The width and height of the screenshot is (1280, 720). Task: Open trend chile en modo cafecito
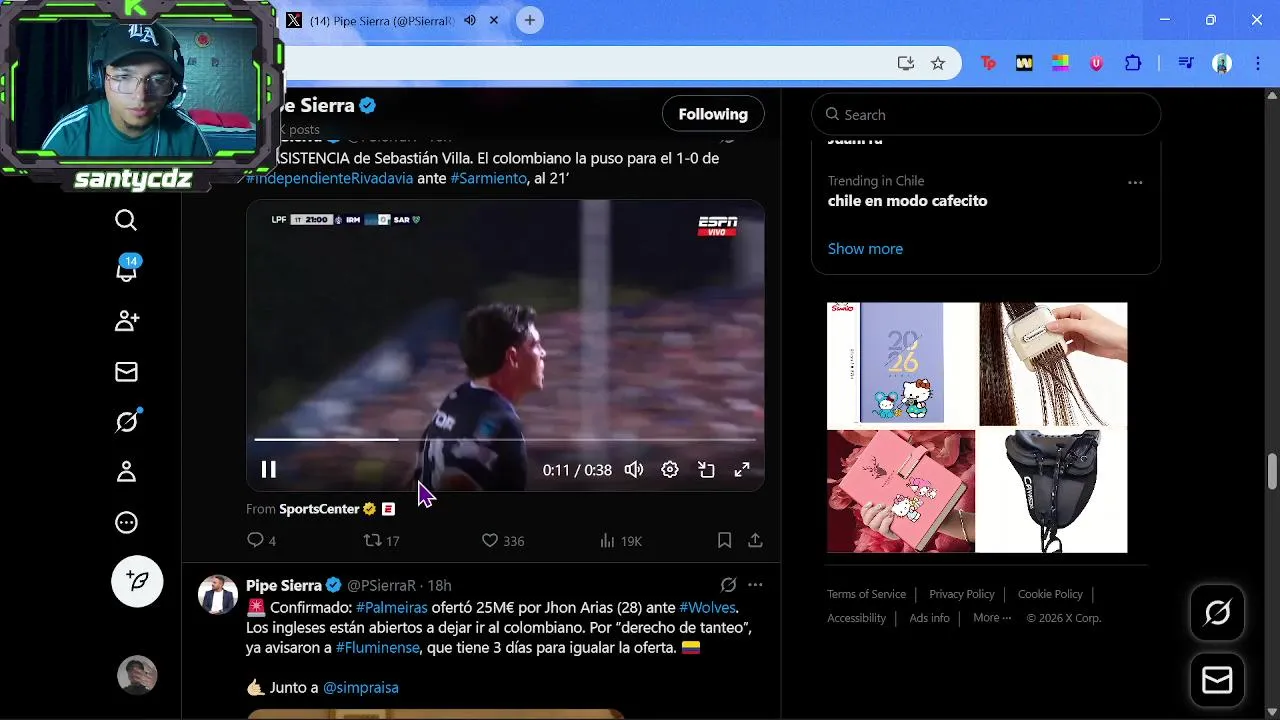point(907,201)
